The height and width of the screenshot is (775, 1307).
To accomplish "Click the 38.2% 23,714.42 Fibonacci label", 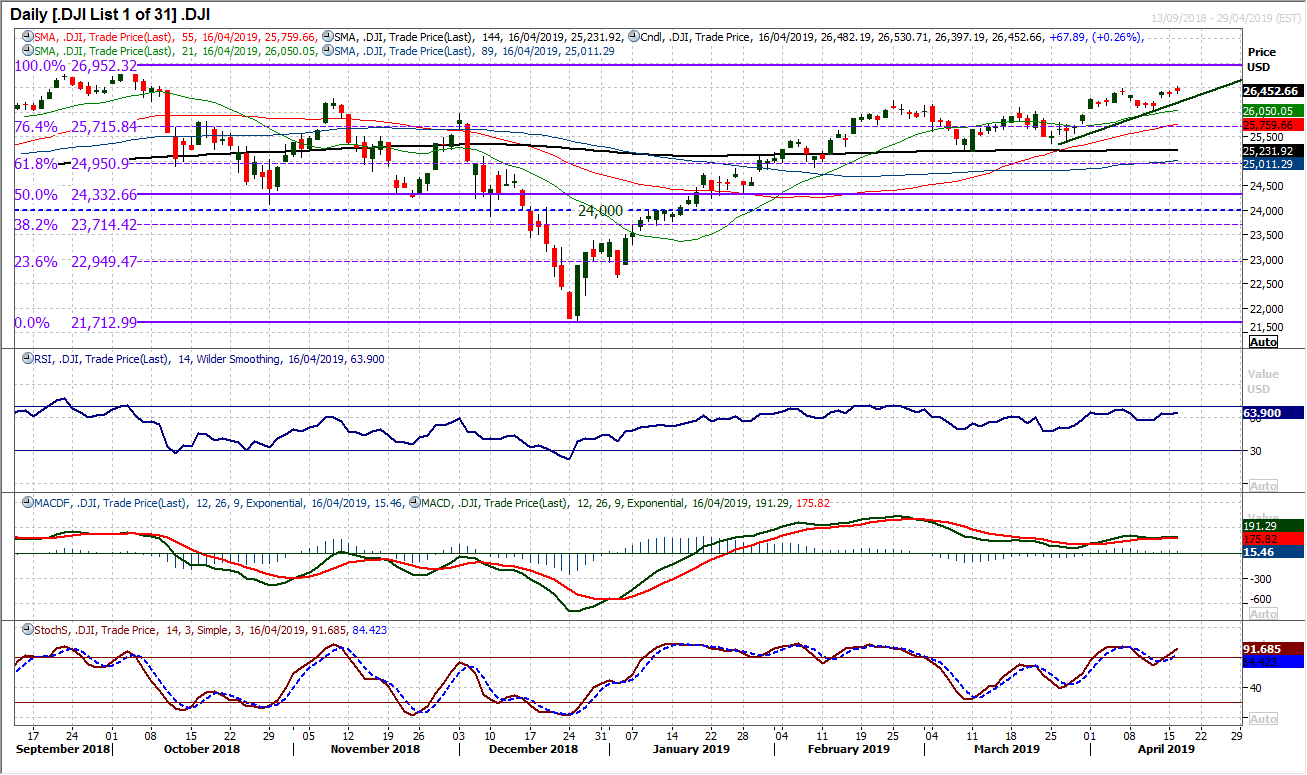I will [75, 225].
